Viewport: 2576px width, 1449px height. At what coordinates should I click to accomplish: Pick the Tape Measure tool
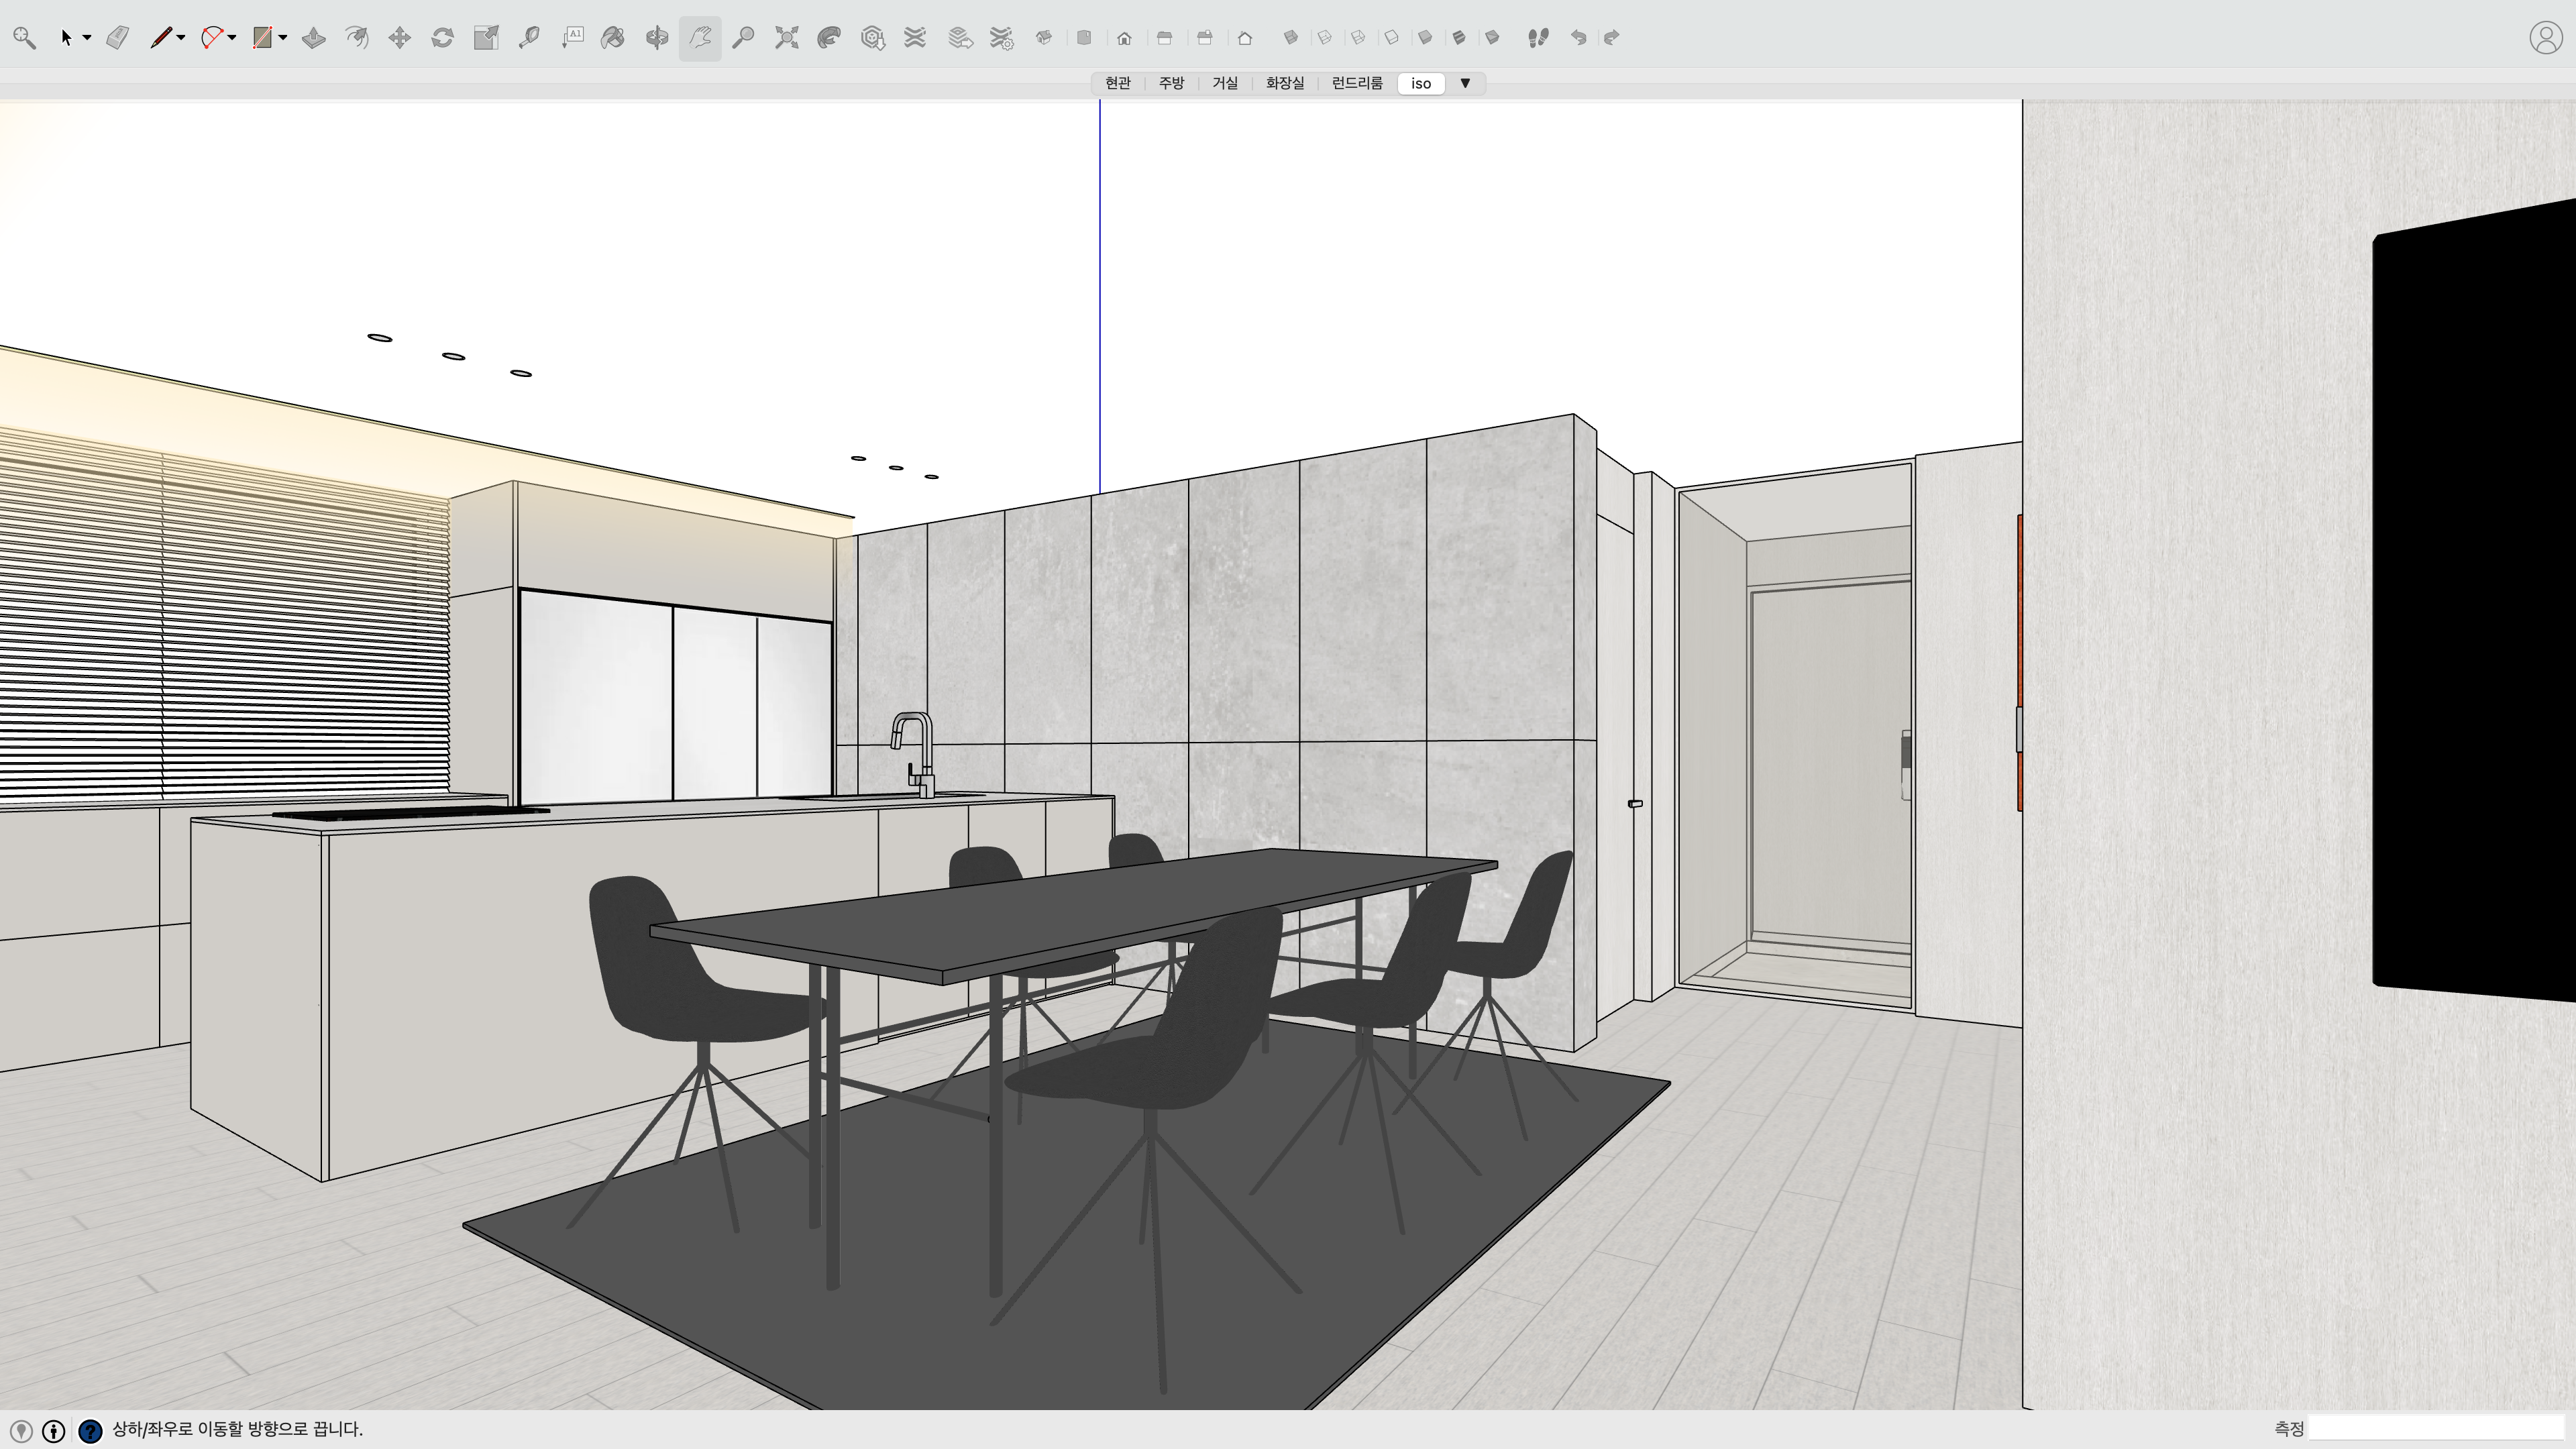[529, 38]
